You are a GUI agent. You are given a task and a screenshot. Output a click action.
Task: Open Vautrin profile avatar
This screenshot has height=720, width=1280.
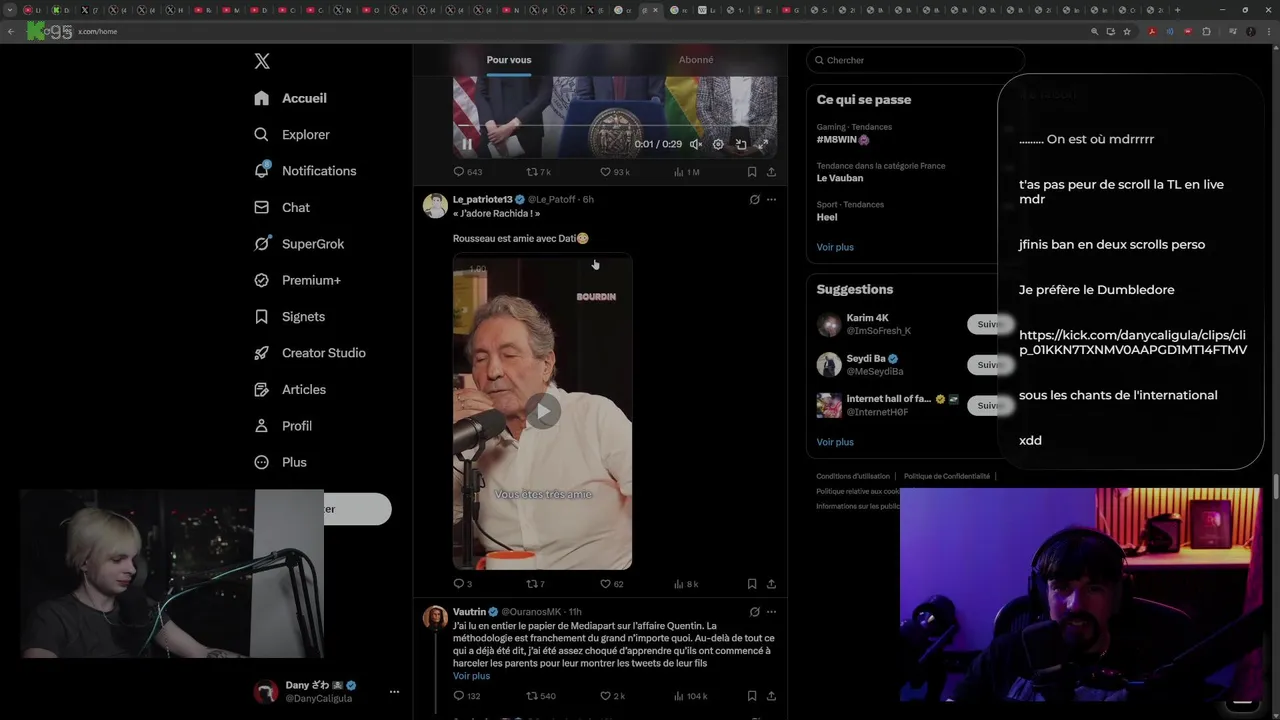(x=435, y=617)
